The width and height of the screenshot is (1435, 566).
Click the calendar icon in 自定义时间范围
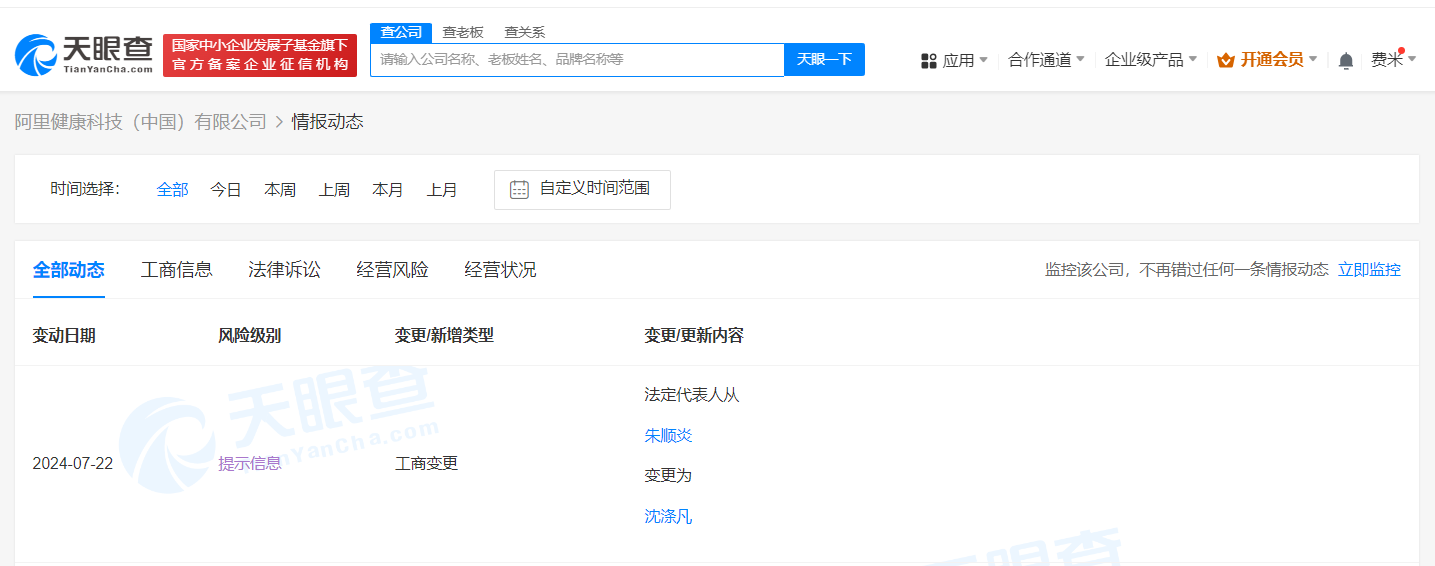point(519,189)
